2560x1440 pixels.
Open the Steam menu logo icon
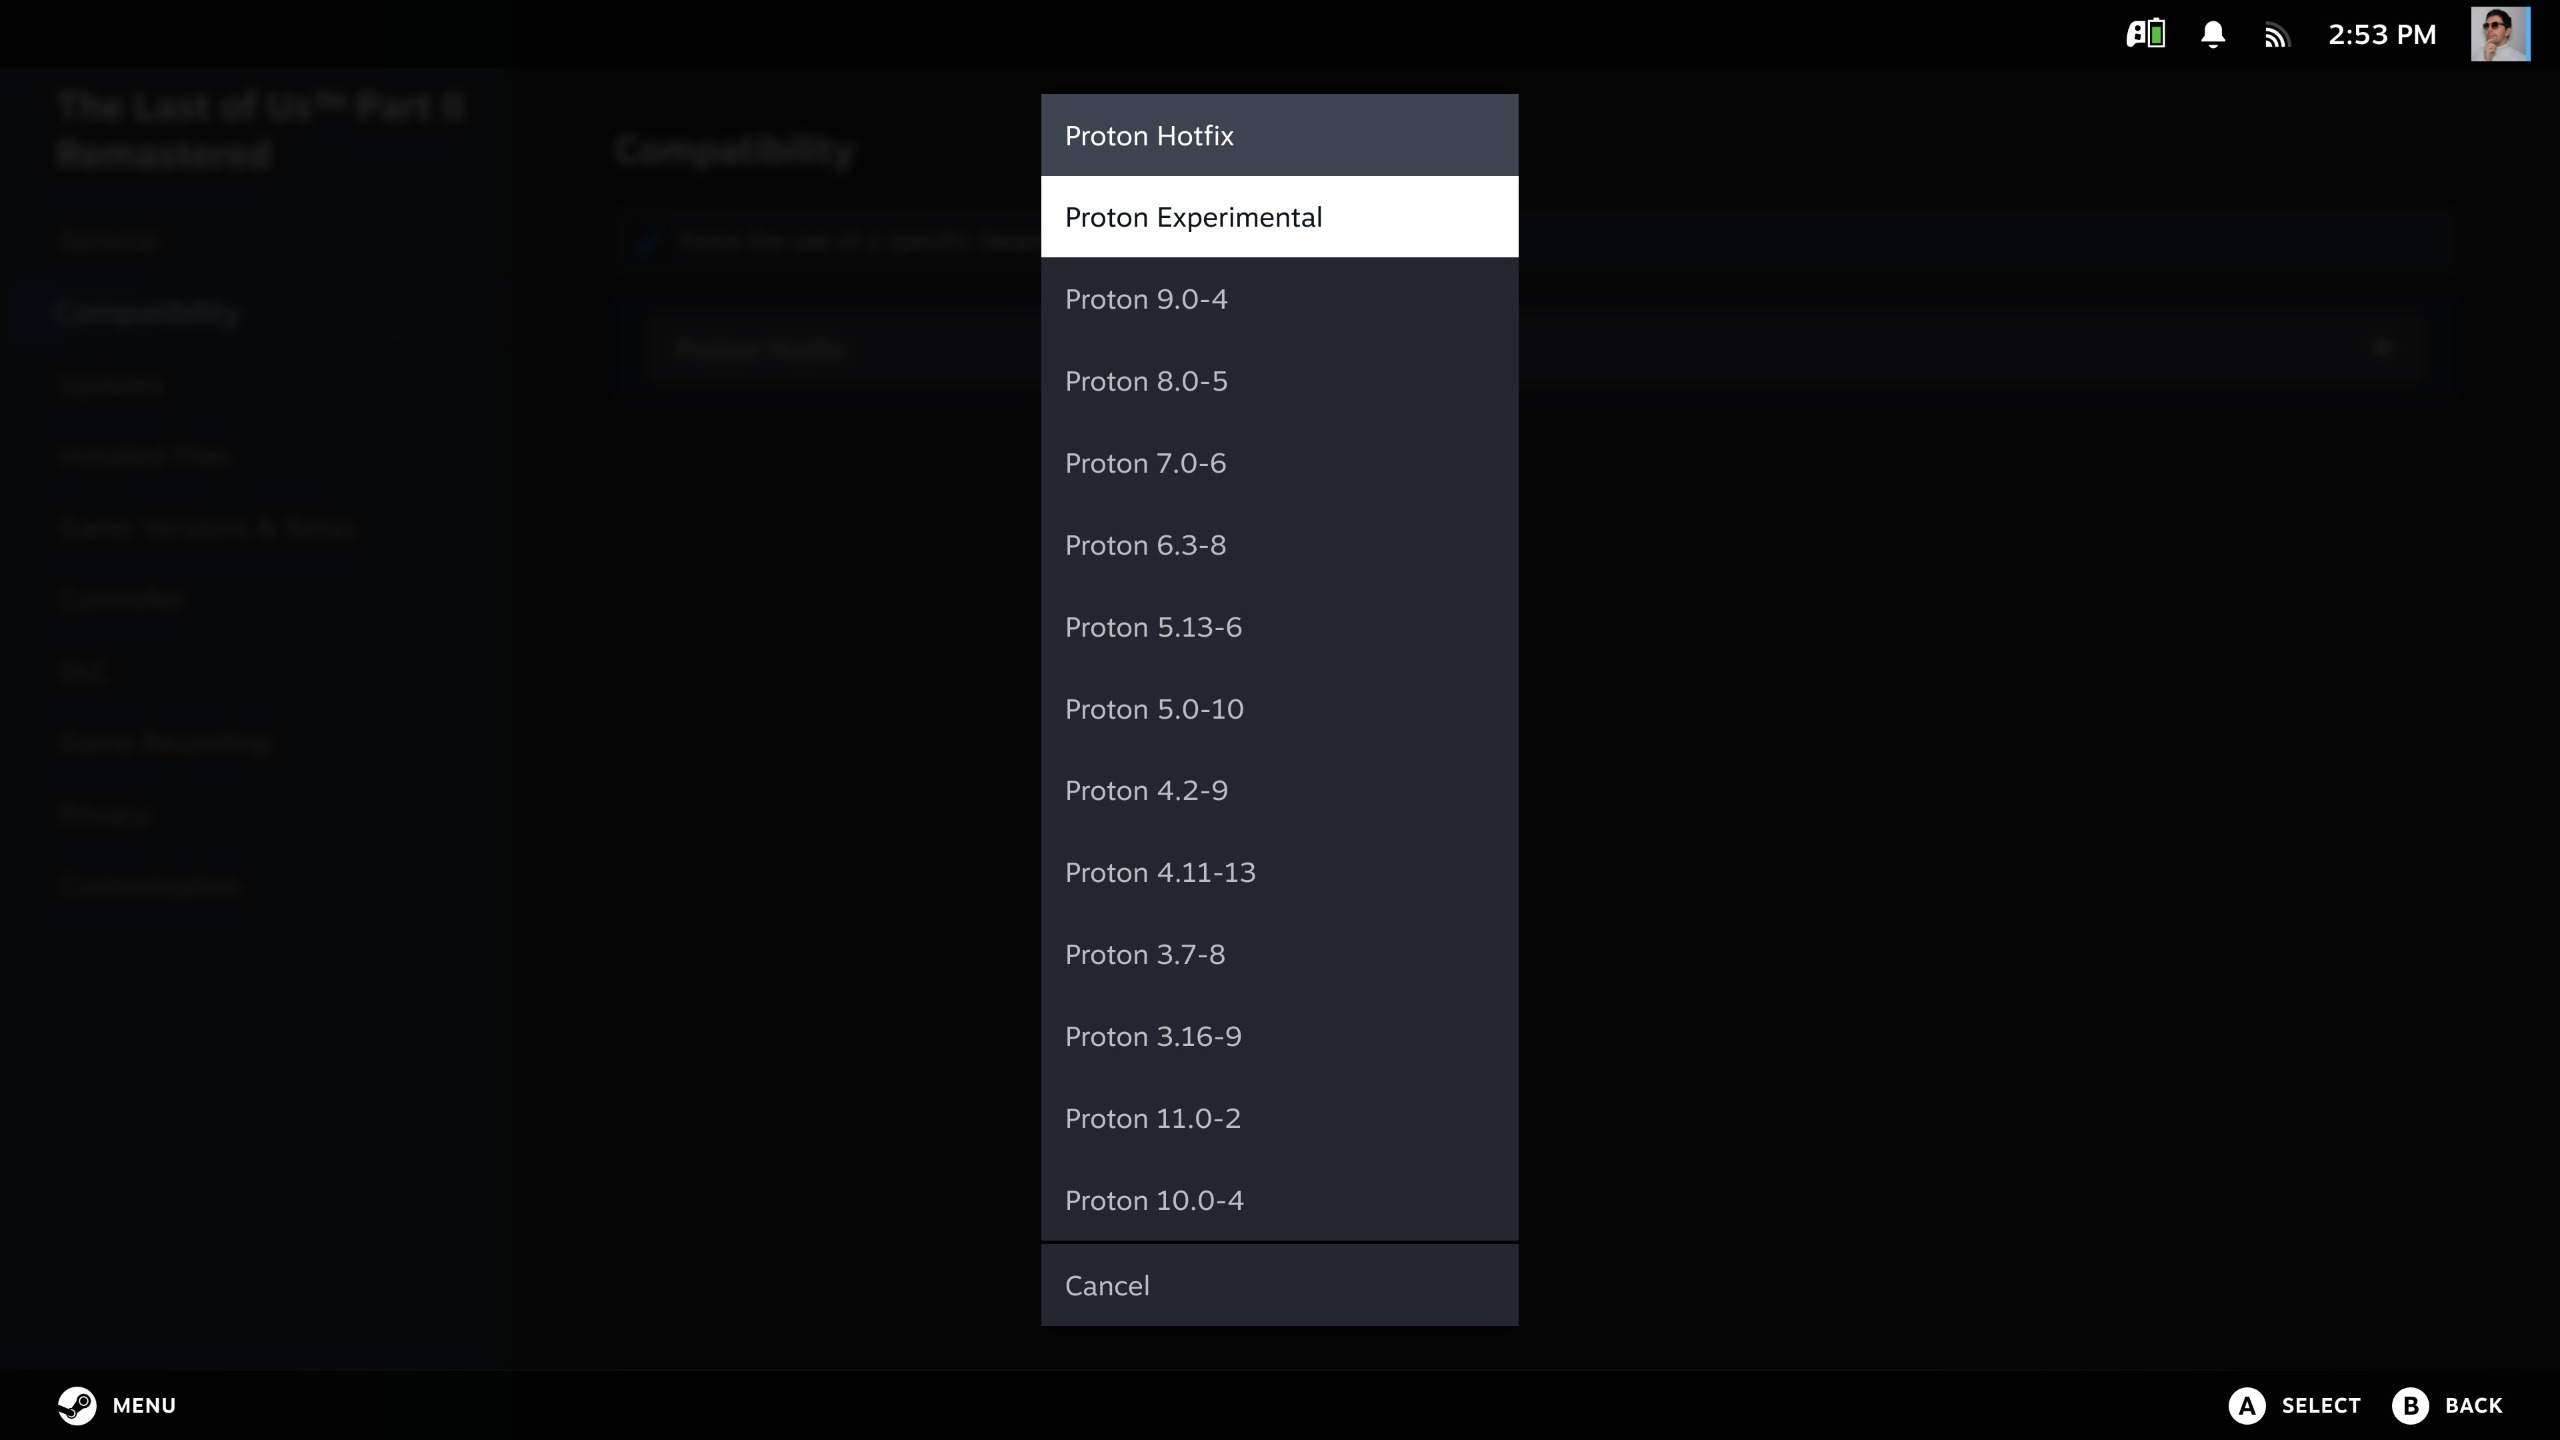click(x=77, y=1405)
